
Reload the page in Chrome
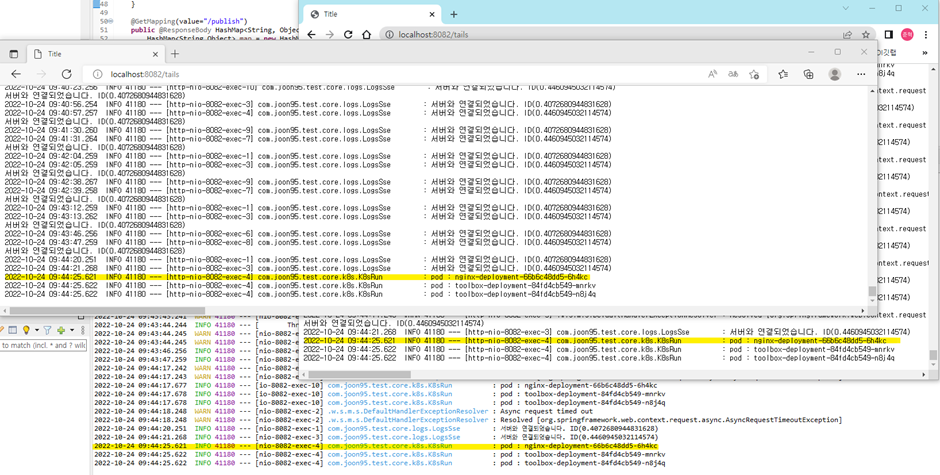[x=348, y=35]
